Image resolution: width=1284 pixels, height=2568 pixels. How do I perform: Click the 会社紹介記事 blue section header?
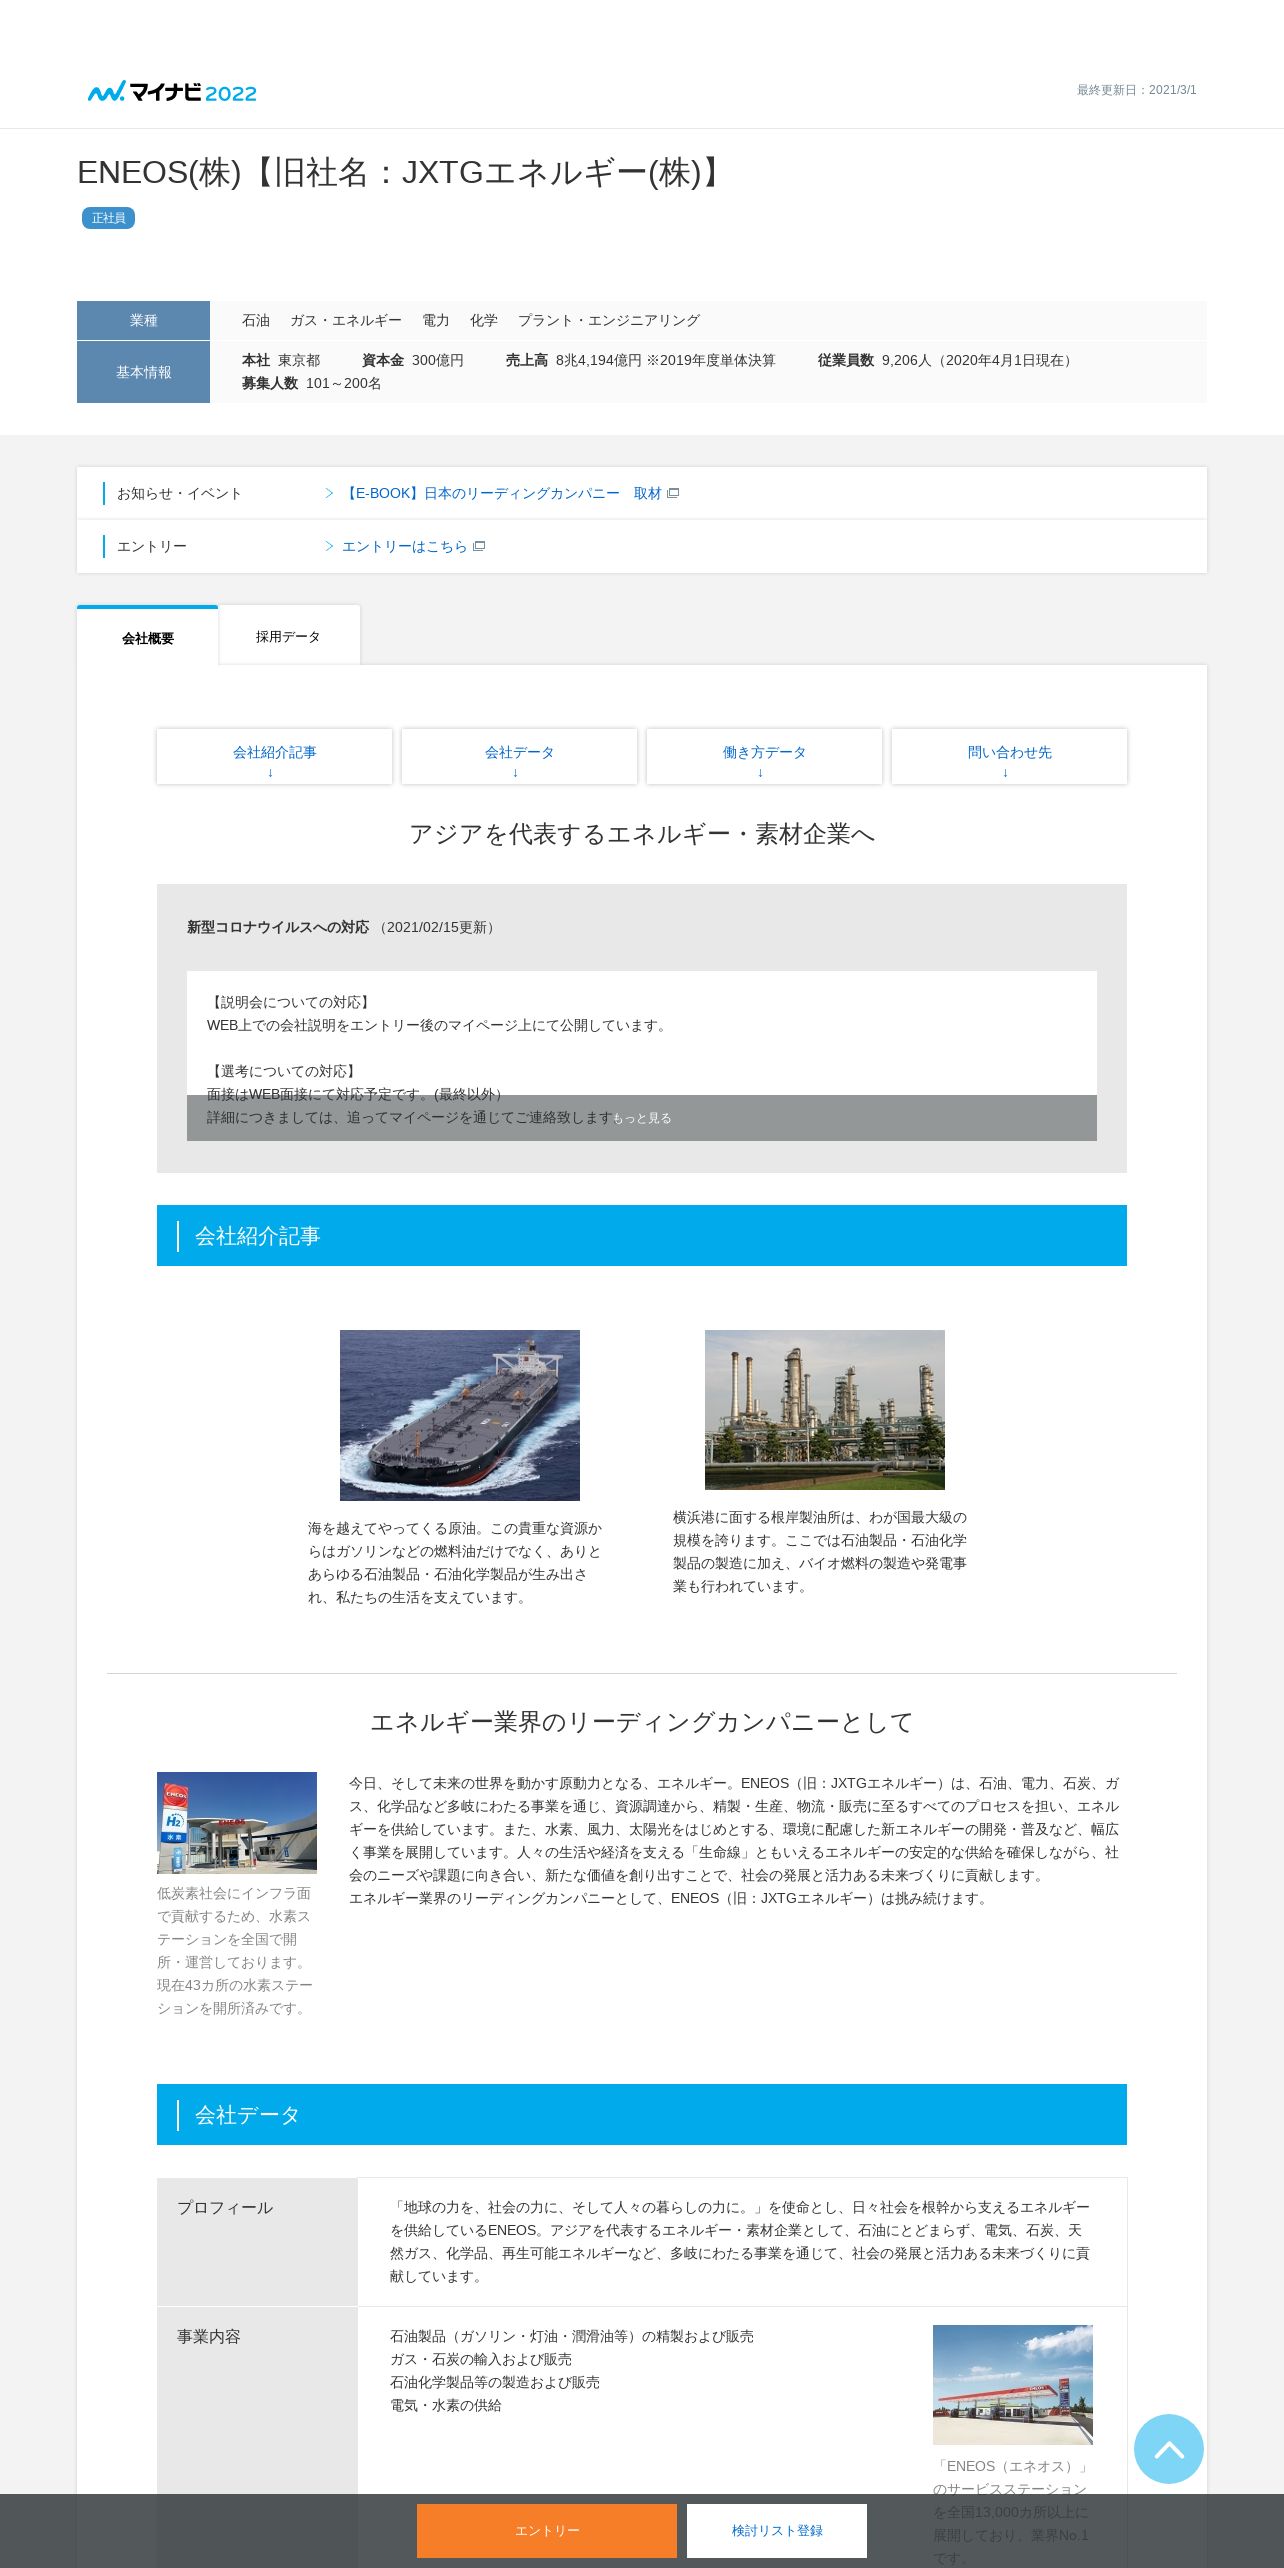click(642, 1235)
